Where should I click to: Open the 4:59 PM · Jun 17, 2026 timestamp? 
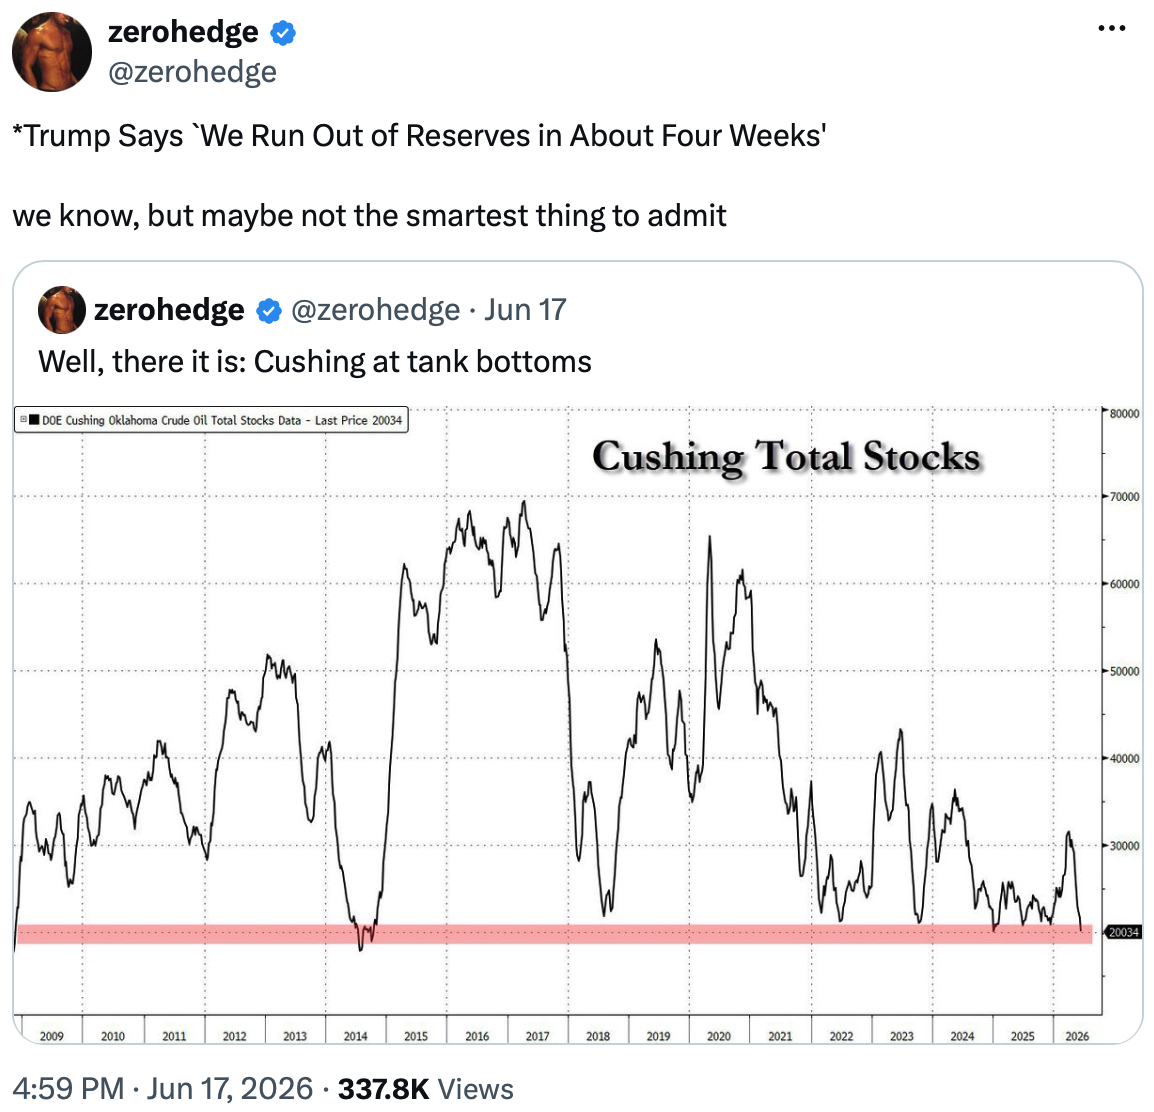tap(163, 1088)
